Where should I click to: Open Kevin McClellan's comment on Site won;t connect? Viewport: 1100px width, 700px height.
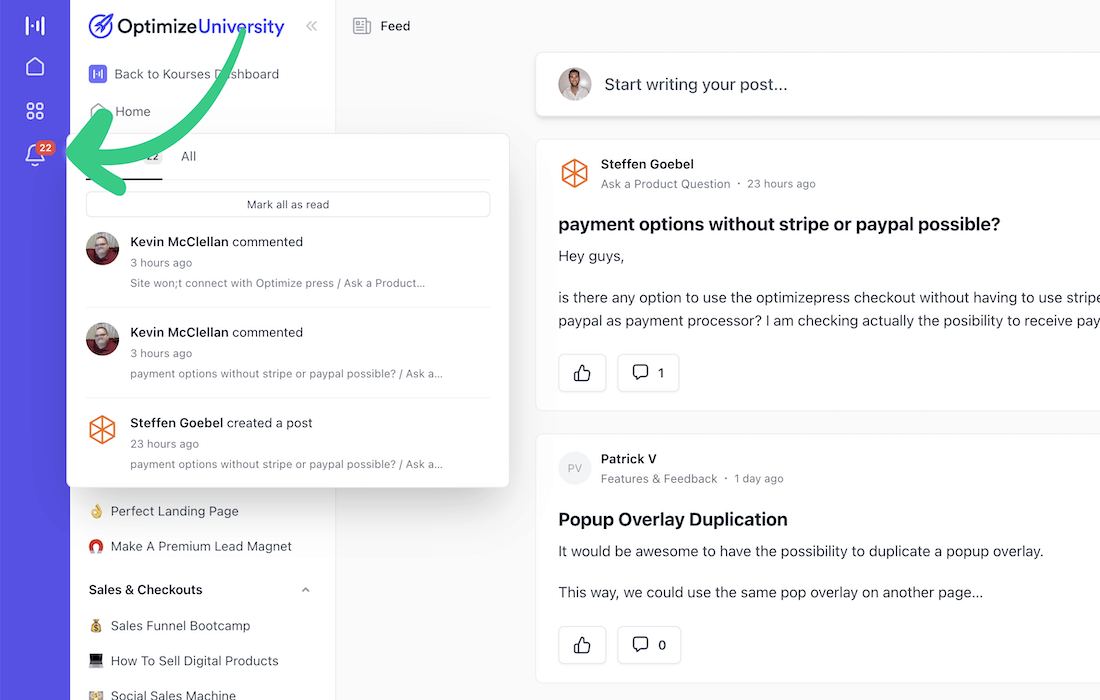(288, 262)
